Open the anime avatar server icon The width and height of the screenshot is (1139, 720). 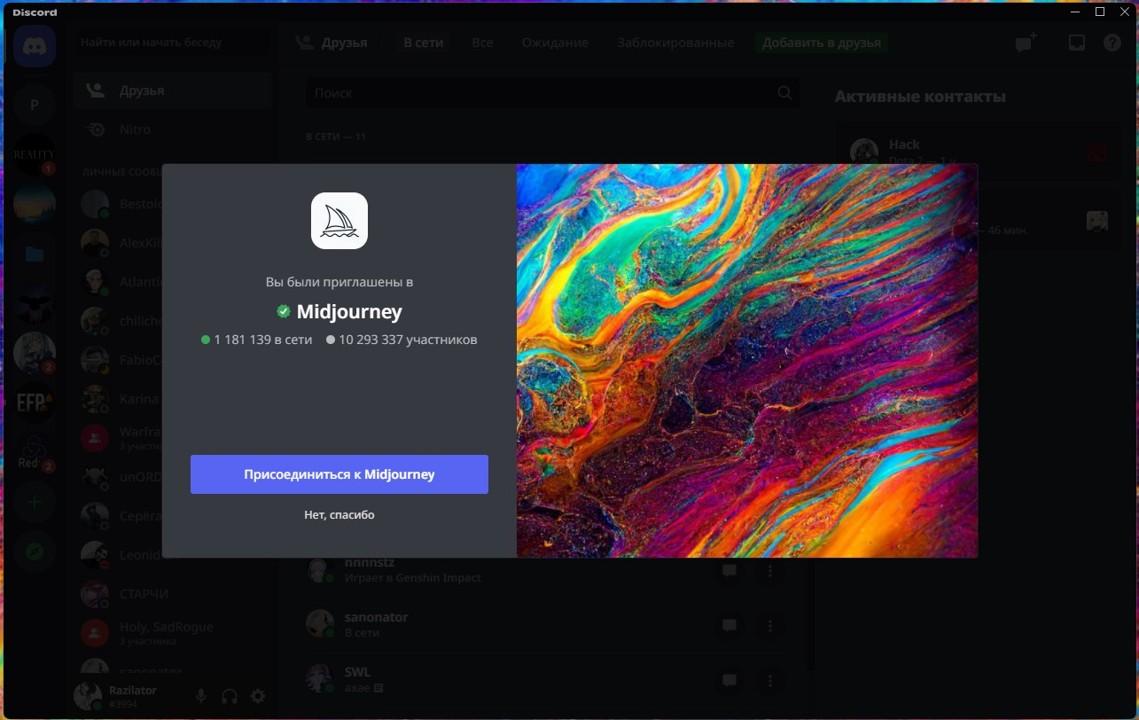point(34,353)
